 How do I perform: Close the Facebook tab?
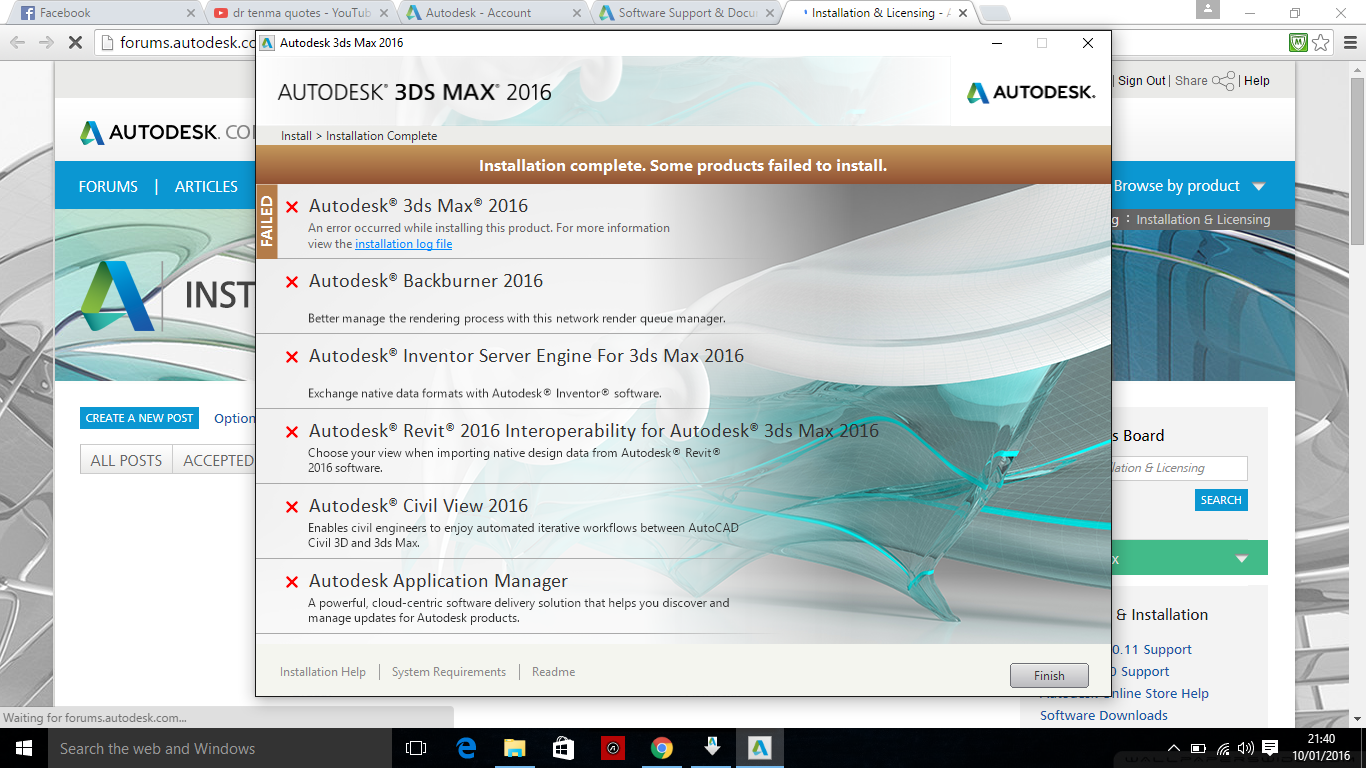[x=190, y=13]
